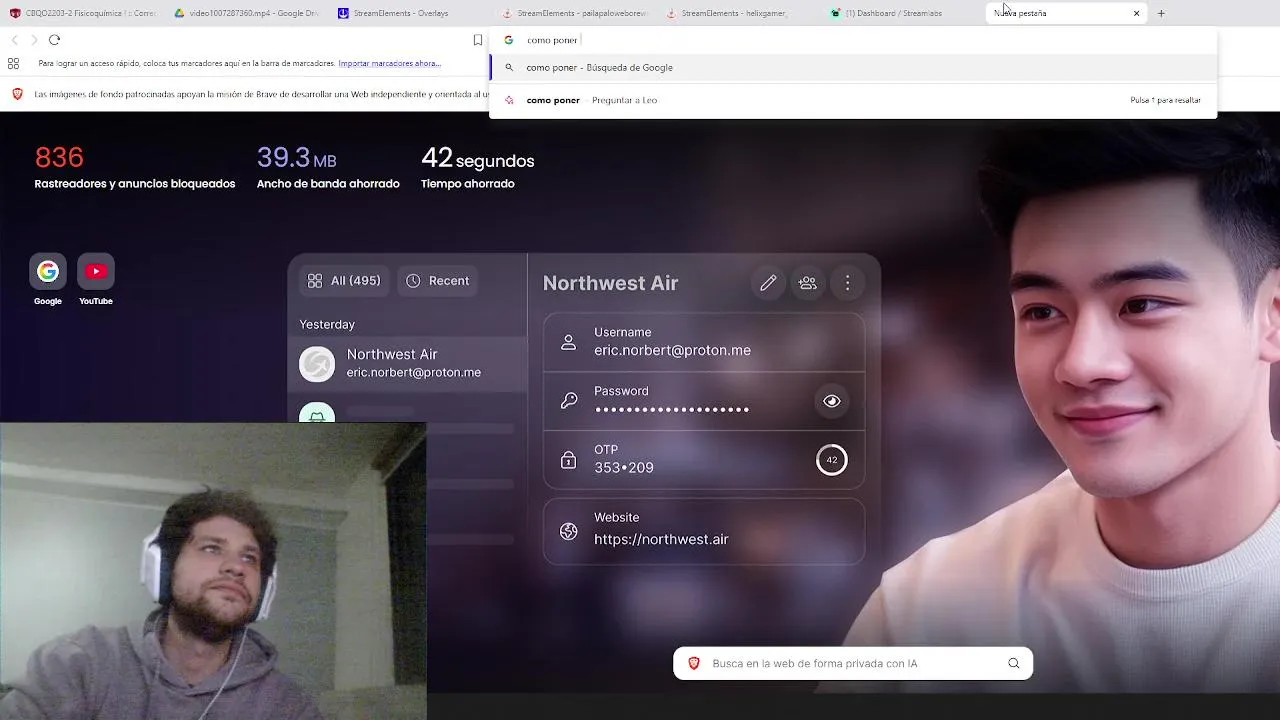This screenshot has width=1280, height=720.
Task: Click the bookmark icon beside address bar
Action: (x=478, y=40)
